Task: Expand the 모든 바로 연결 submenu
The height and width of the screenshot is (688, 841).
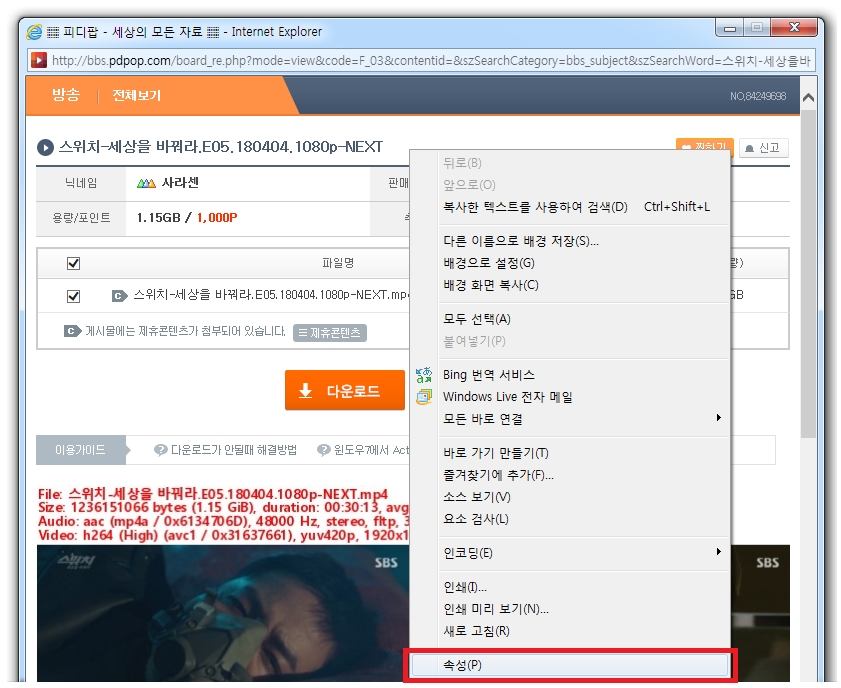Action: [584, 419]
